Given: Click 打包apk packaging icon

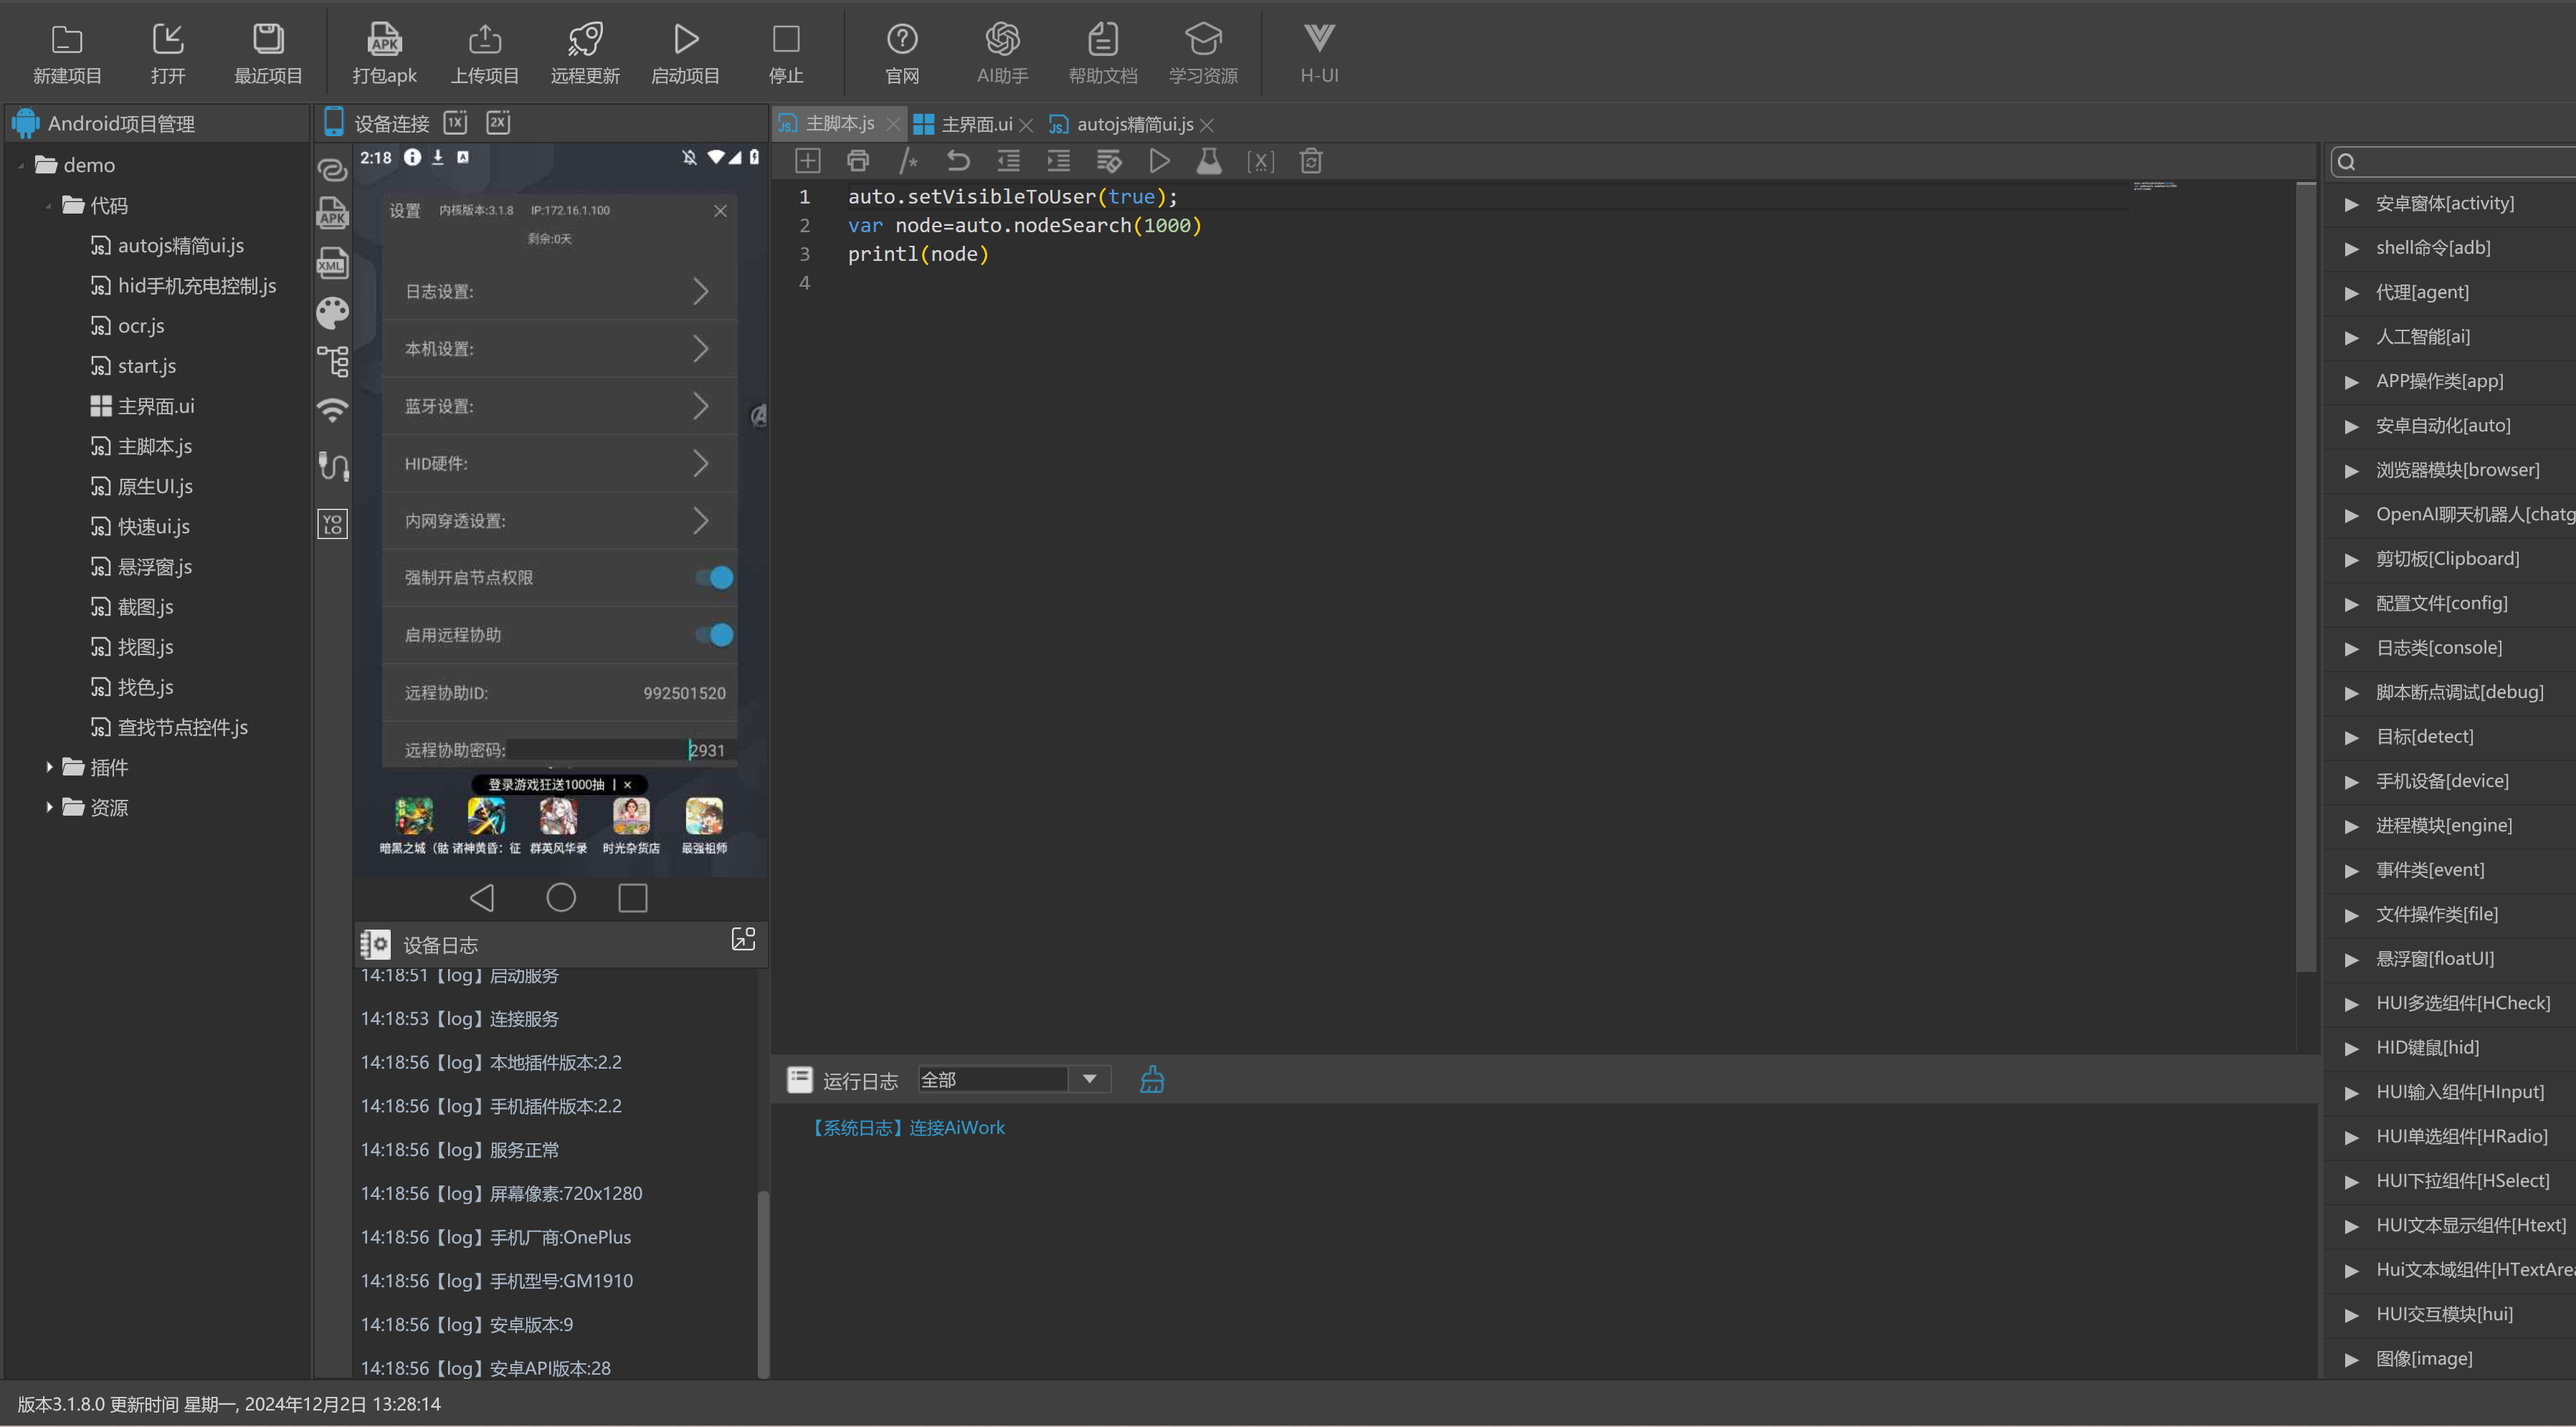Looking at the screenshot, I should click(x=384, y=40).
